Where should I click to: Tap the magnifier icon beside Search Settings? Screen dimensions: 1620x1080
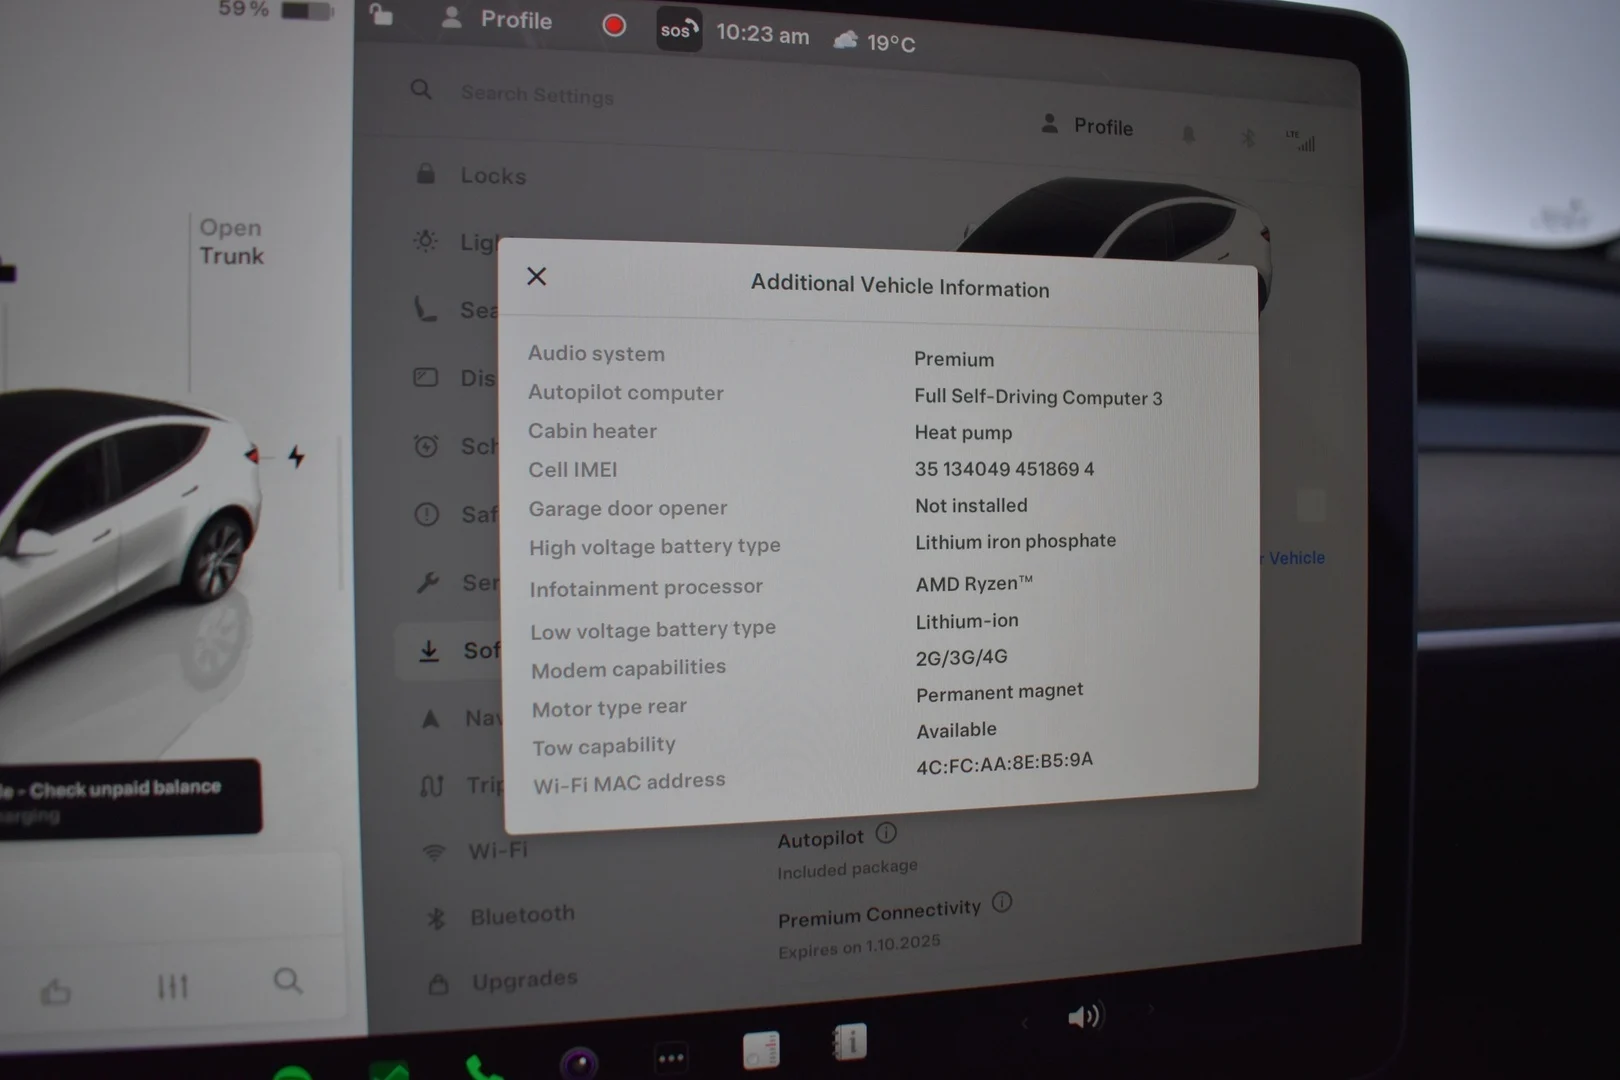[421, 90]
